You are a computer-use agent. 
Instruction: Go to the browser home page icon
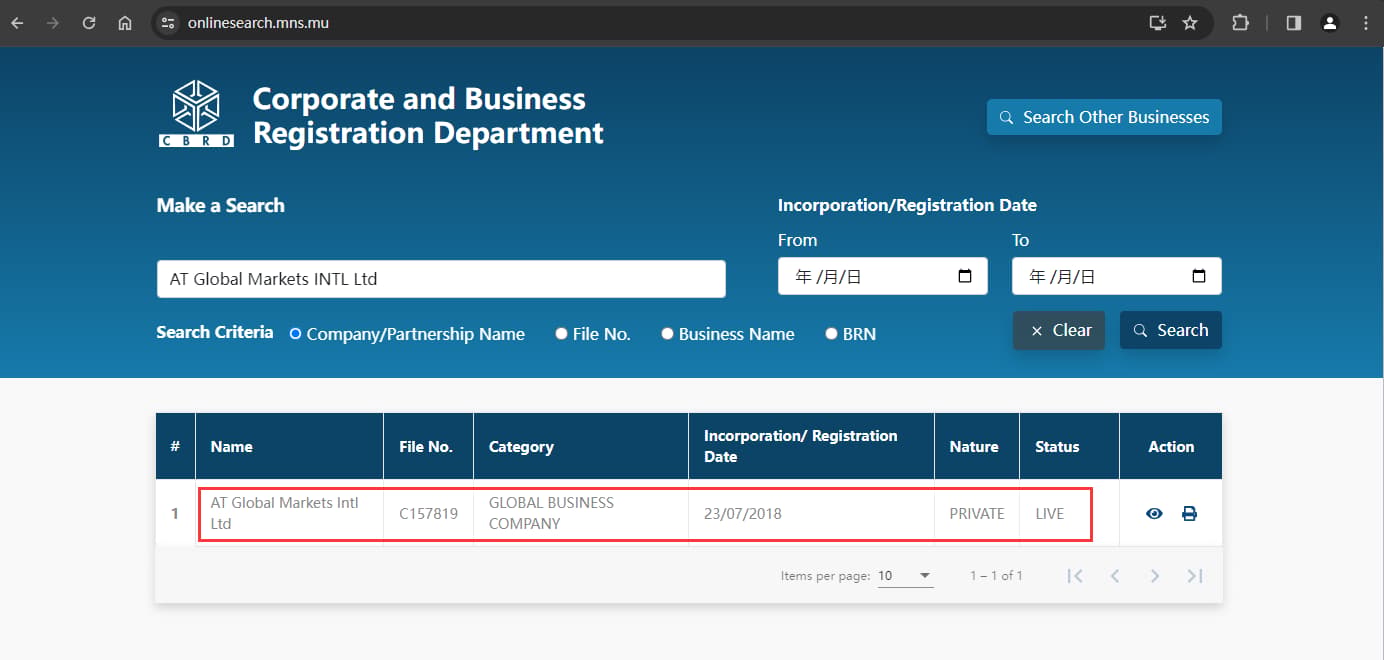(x=125, y=22)
